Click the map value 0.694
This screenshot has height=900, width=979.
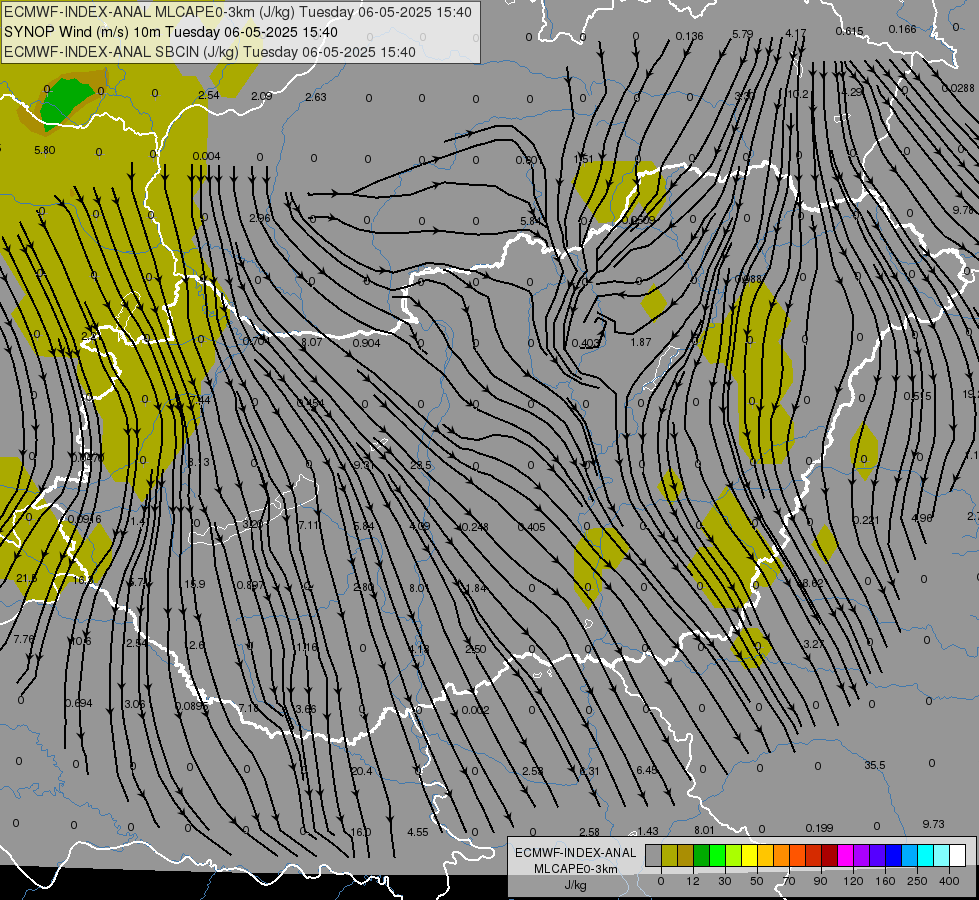point(79,703)
